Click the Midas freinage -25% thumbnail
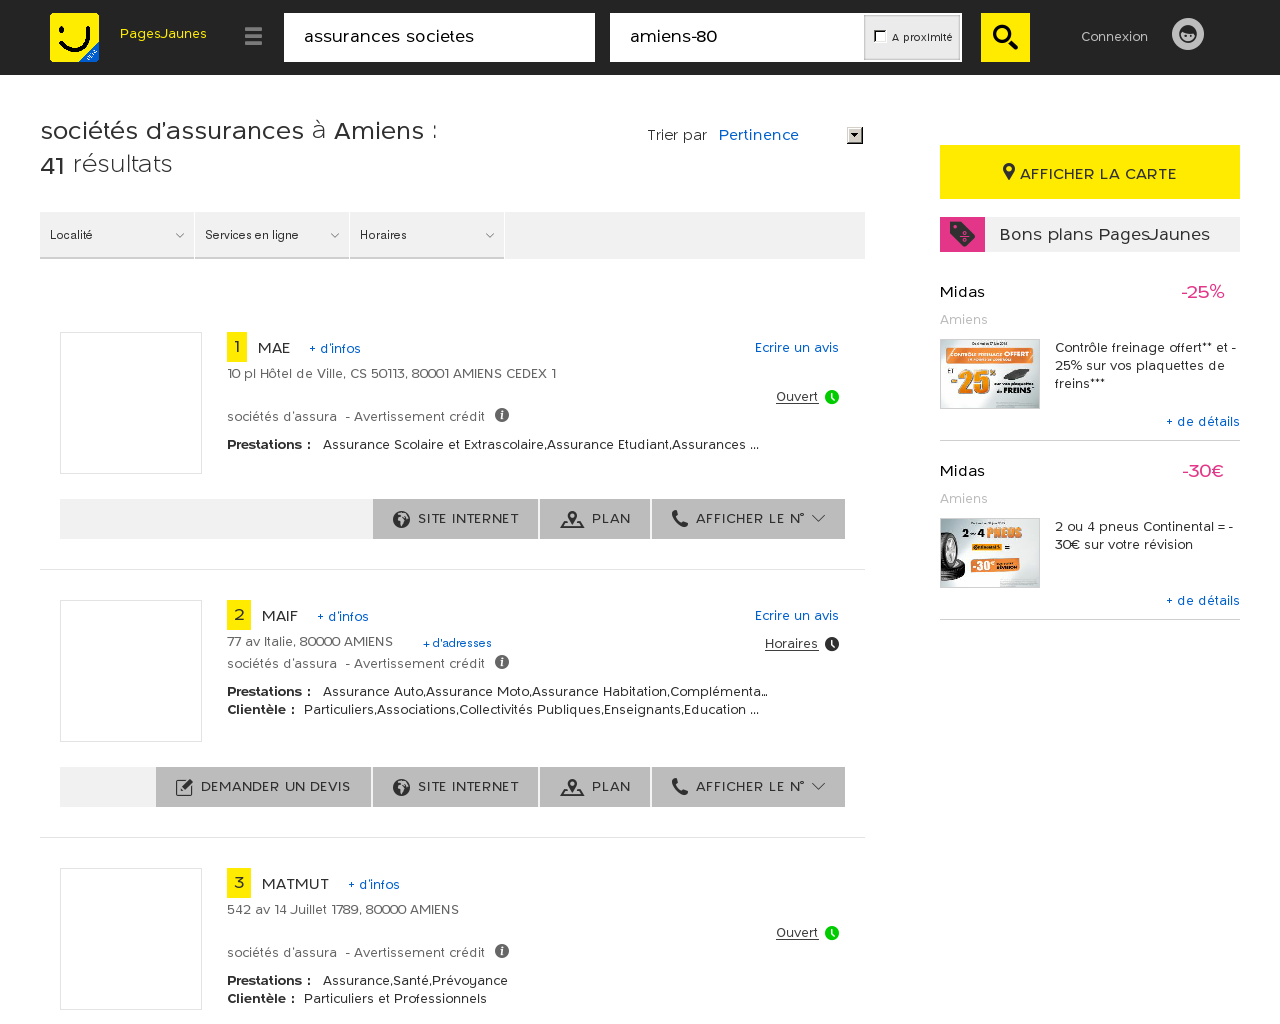 (990, 374)
